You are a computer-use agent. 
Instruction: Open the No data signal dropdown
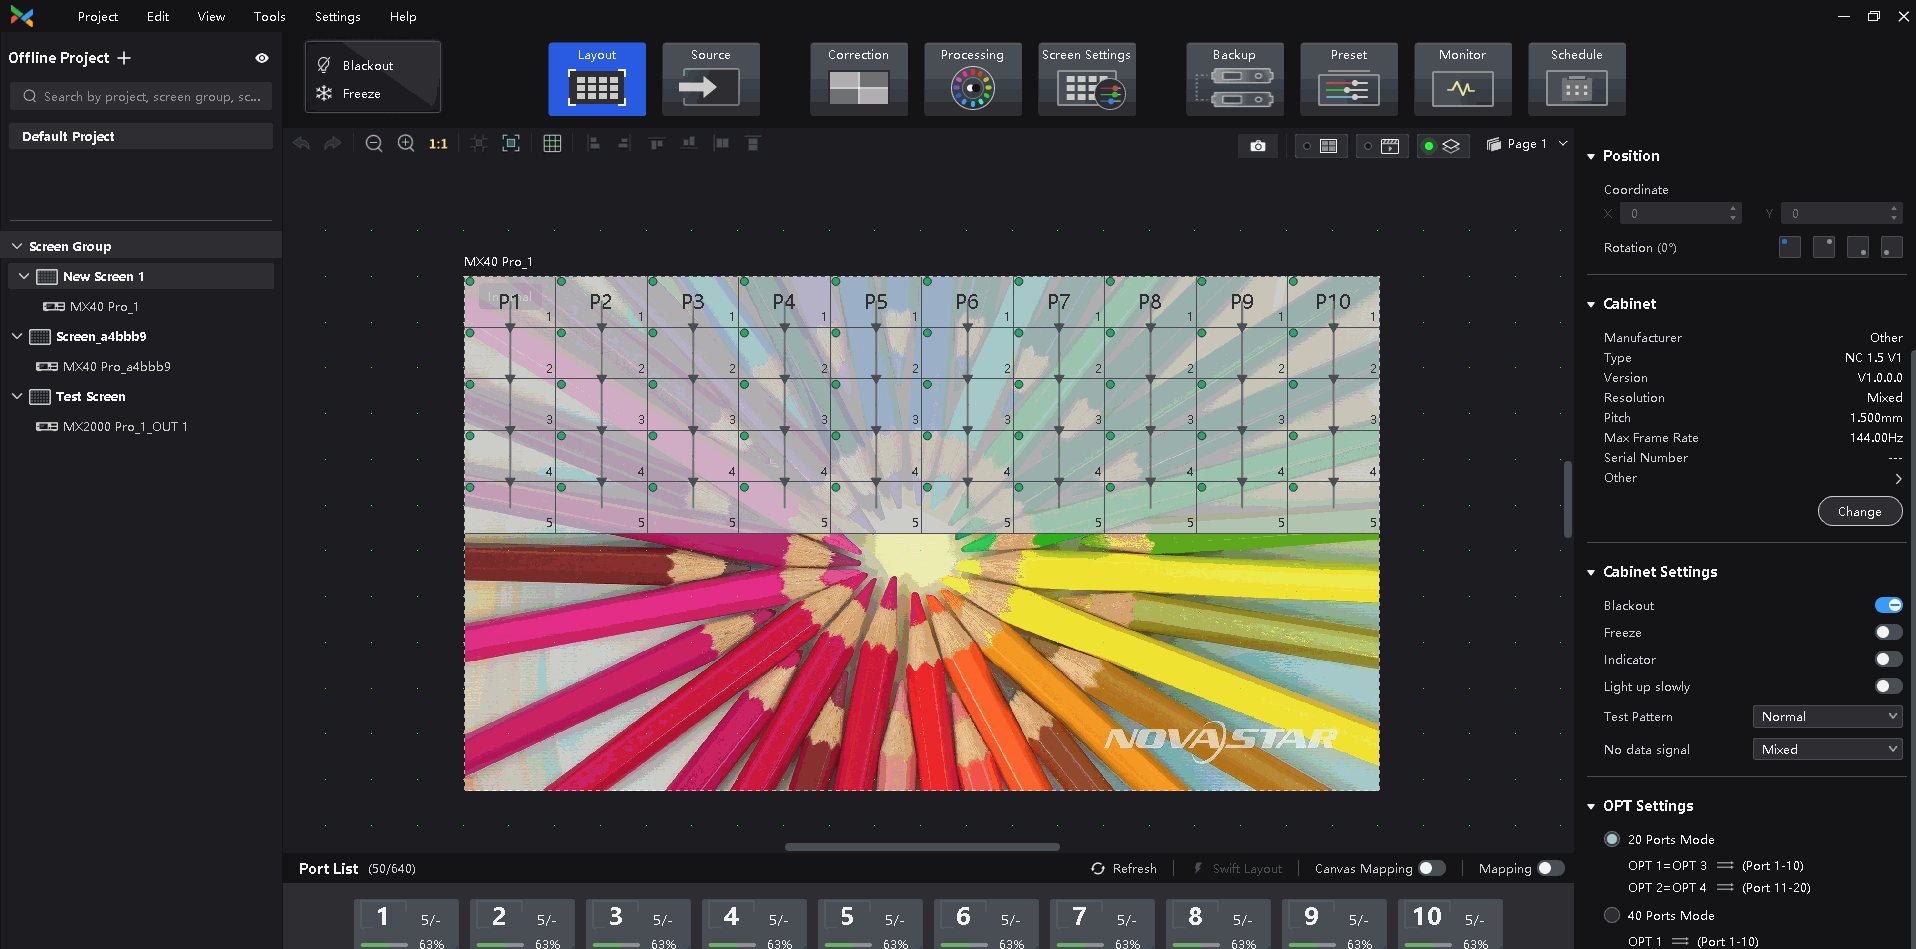point(1827,749)
